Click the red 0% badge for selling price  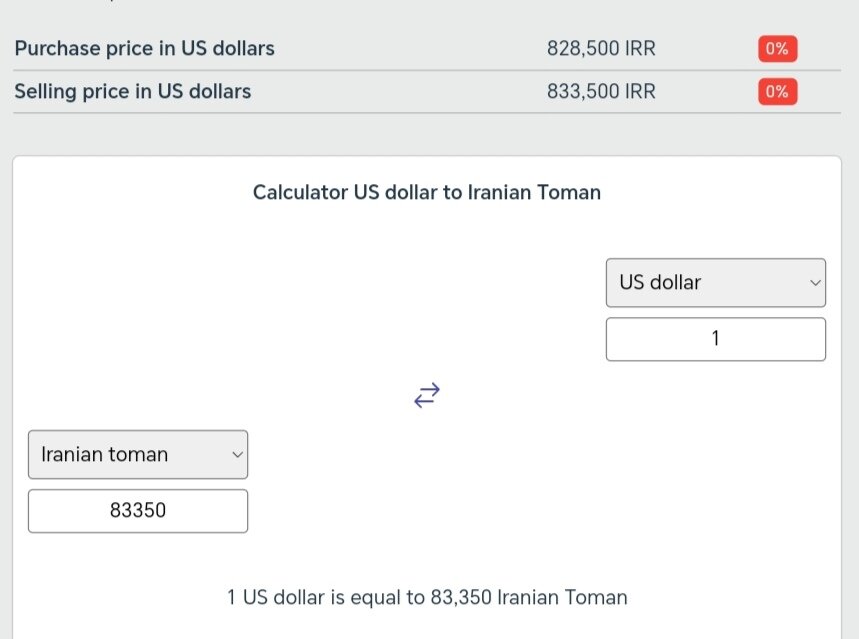click(777, 92)
